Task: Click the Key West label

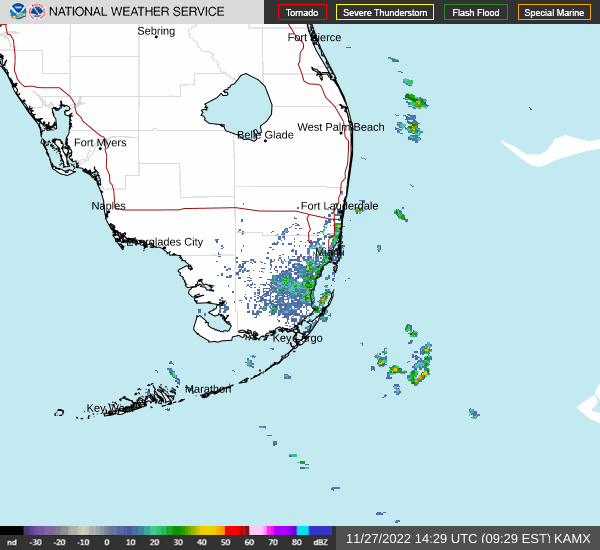Action: click(x=105, y=408)
